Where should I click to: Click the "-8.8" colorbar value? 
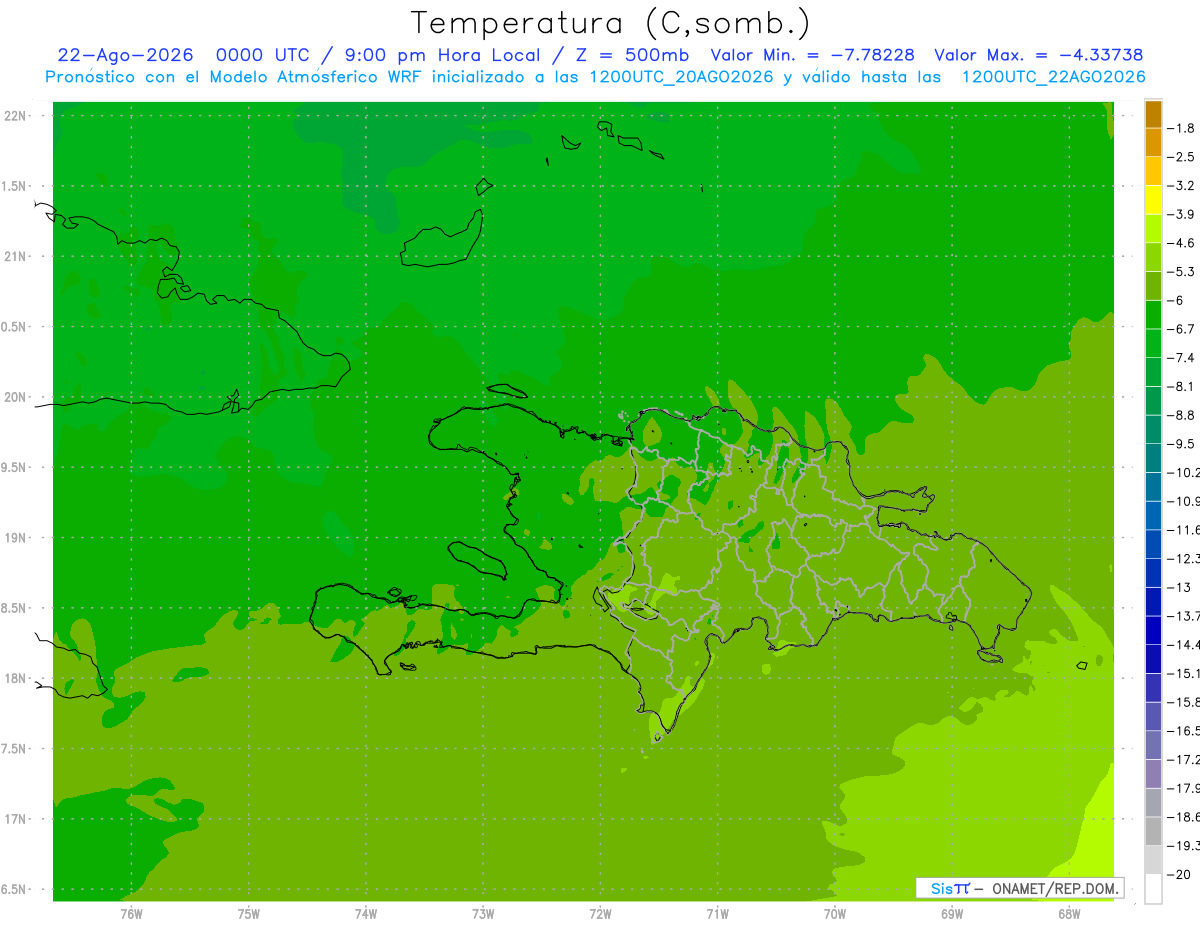click(x=1181, y=415)
